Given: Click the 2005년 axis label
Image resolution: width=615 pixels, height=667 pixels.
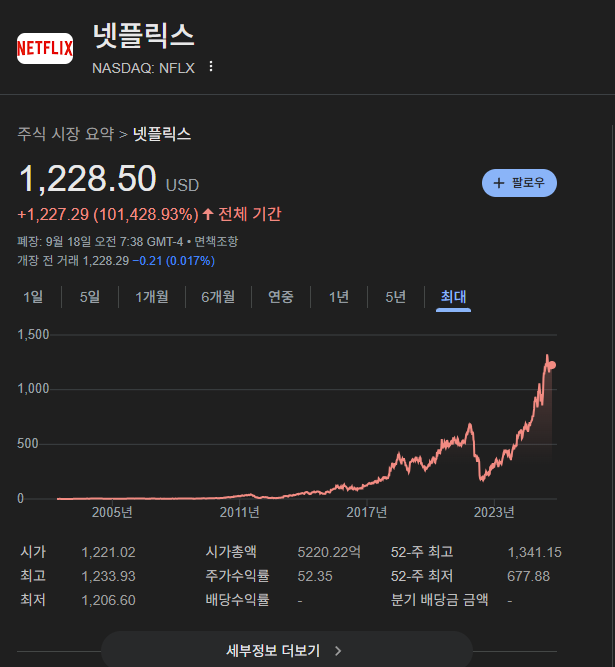Looking at the screenshot, I should pyautogui.click(x=112, y=512).
